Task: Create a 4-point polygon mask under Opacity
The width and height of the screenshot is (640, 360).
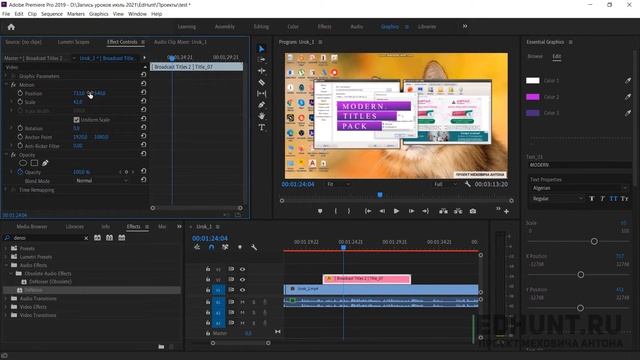Action: 34,163
